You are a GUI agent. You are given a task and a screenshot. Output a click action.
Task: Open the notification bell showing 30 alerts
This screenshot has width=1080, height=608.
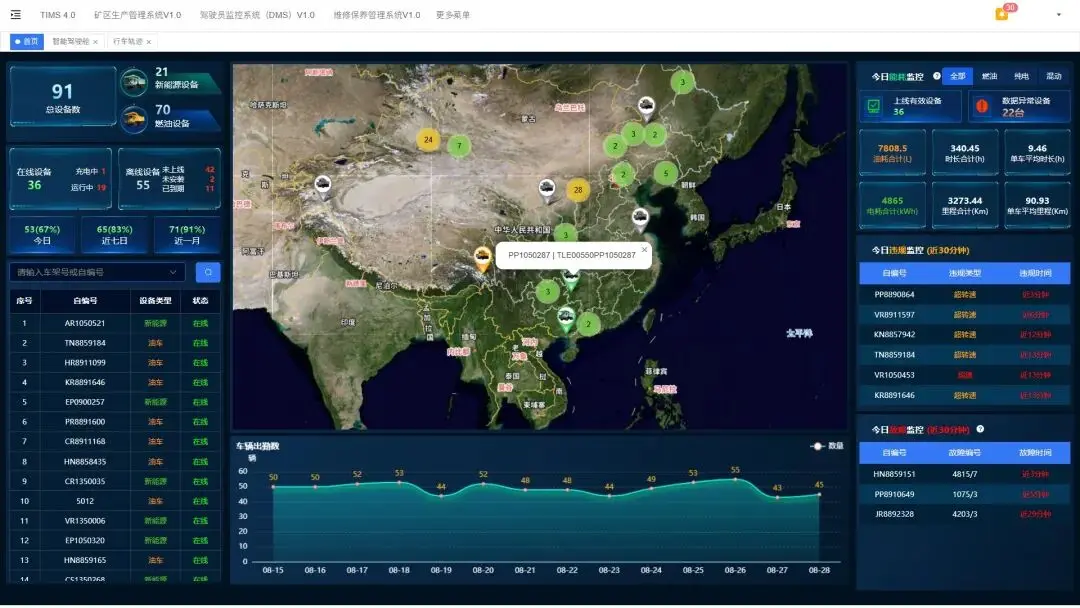[1002, 14]
